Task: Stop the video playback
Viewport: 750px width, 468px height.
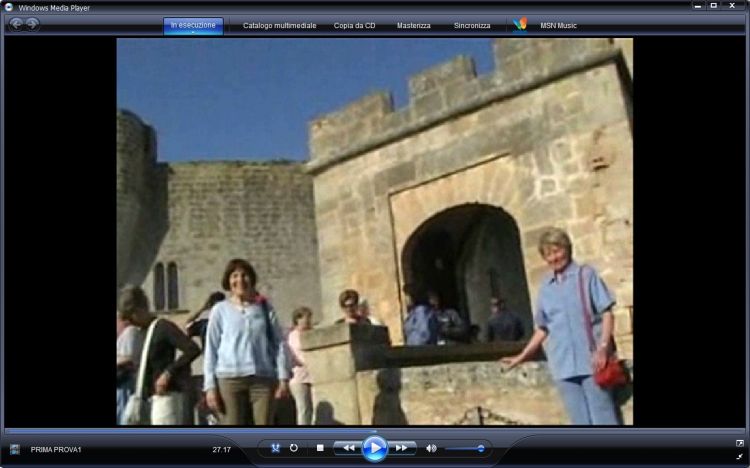Action: pyautogui.click(x=320, y=448)
